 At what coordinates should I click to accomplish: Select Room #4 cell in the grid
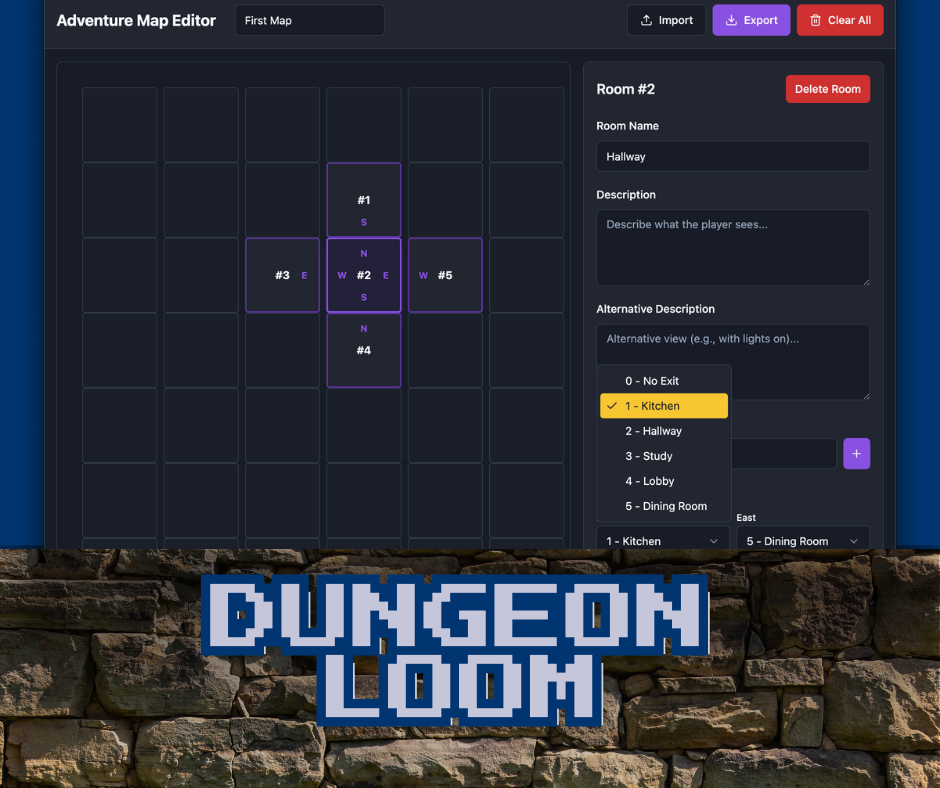click(364, 350)
